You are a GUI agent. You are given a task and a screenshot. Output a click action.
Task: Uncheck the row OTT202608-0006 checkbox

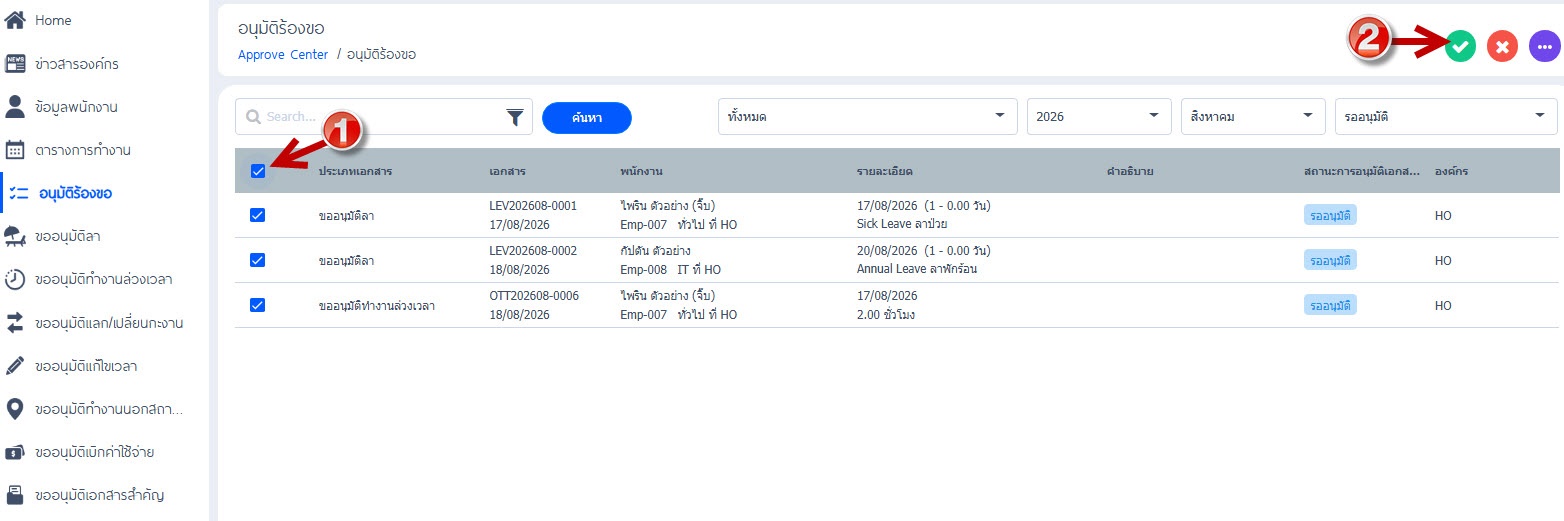click(257, 305)
